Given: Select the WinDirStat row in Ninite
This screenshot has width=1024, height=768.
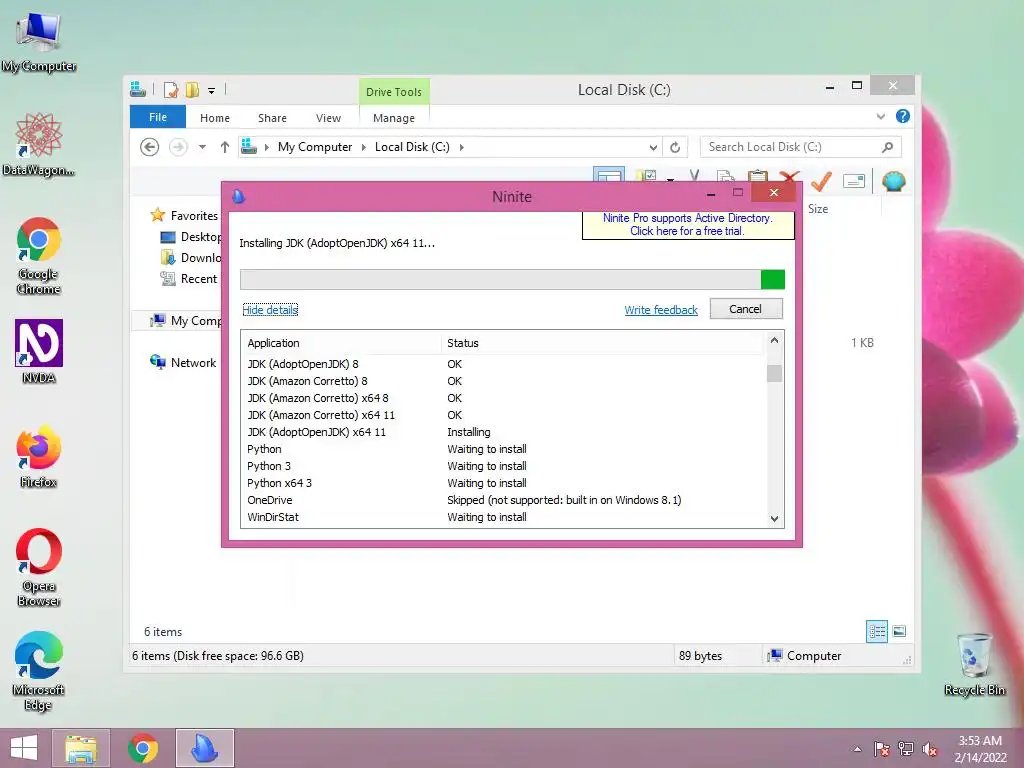Looking at the screenshot, I should tap(504, 517).
